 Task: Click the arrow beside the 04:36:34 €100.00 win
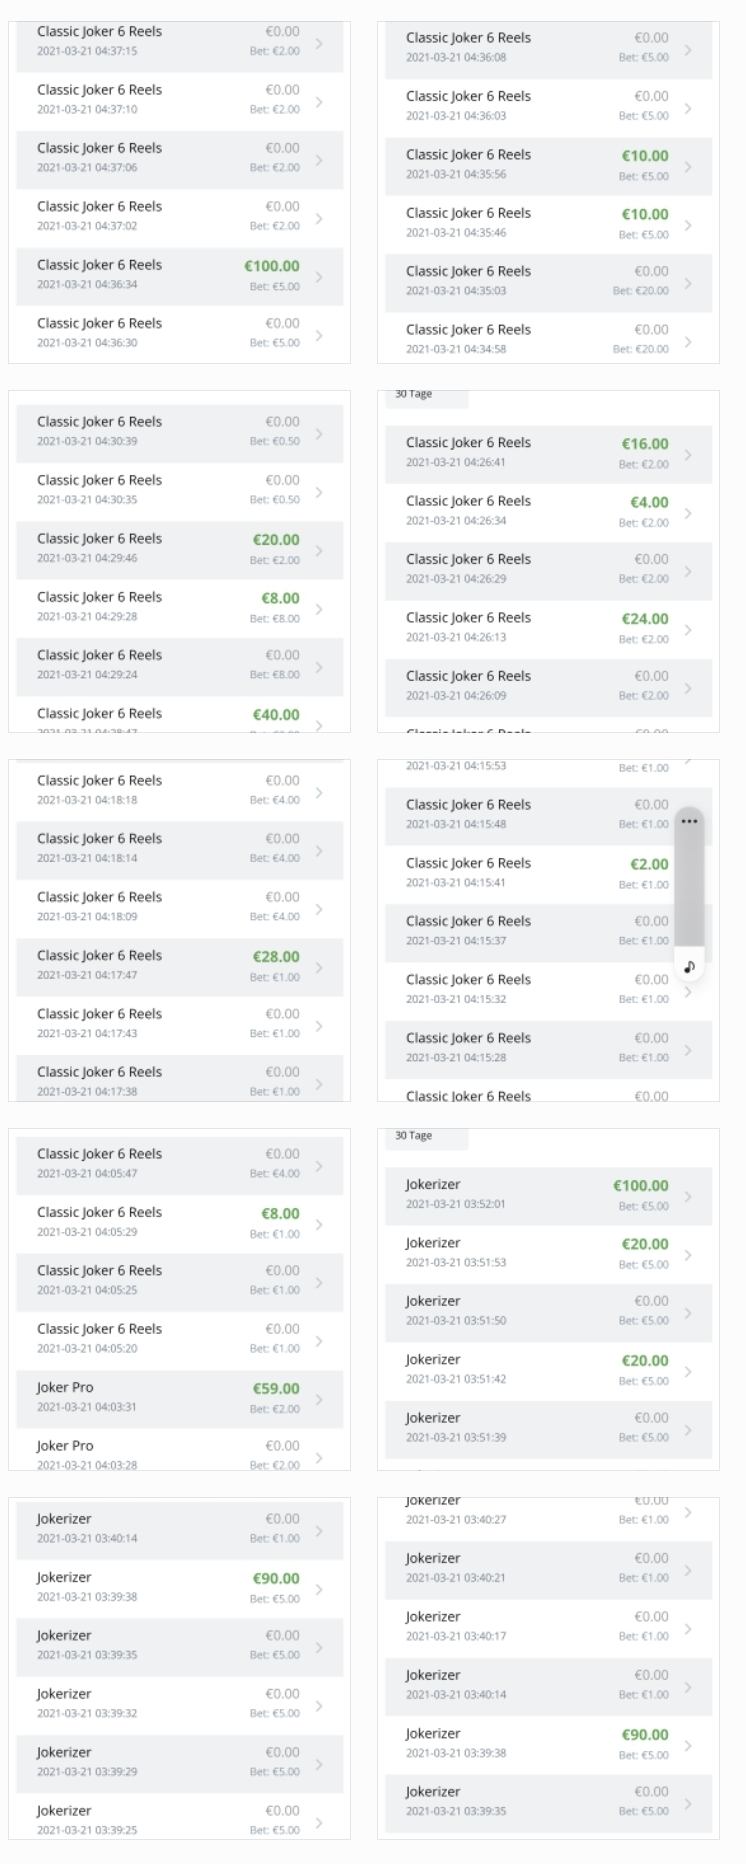(319, 277)
